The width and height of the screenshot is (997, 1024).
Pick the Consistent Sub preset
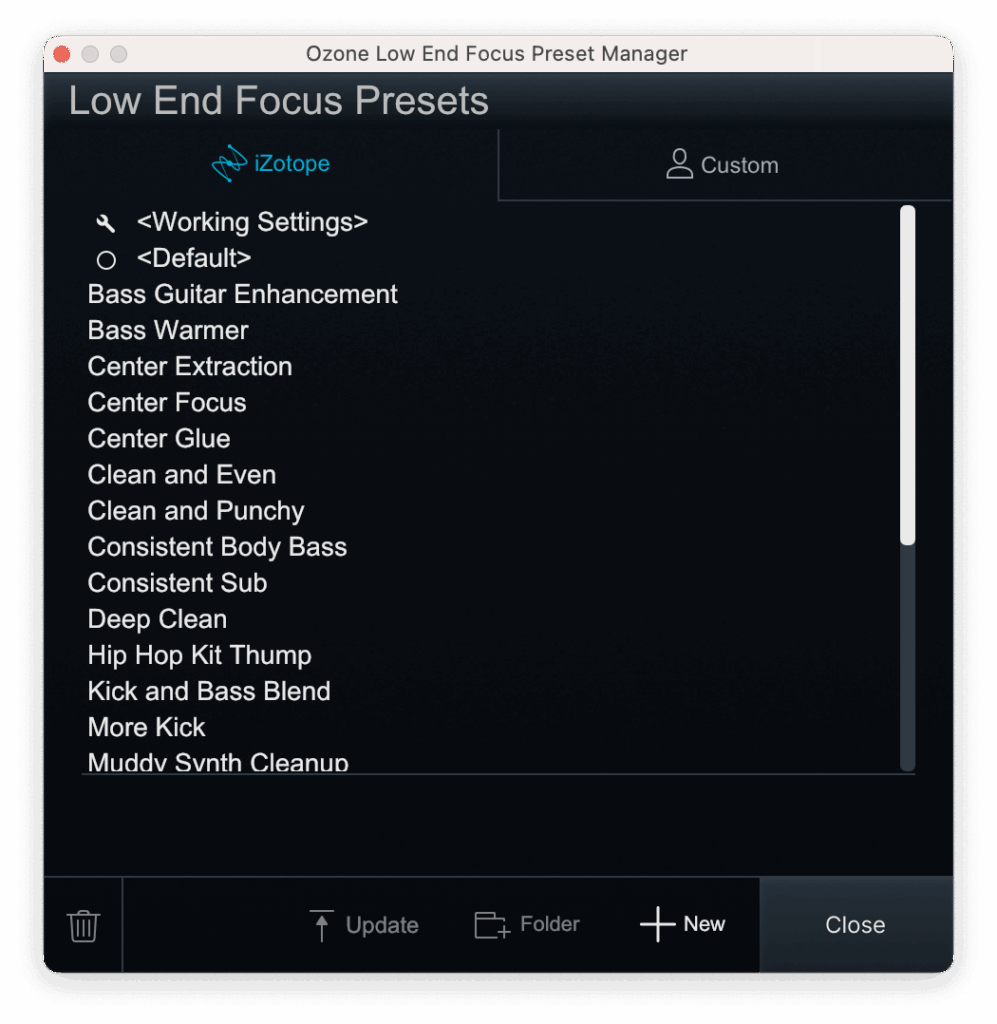coord(177,583)
